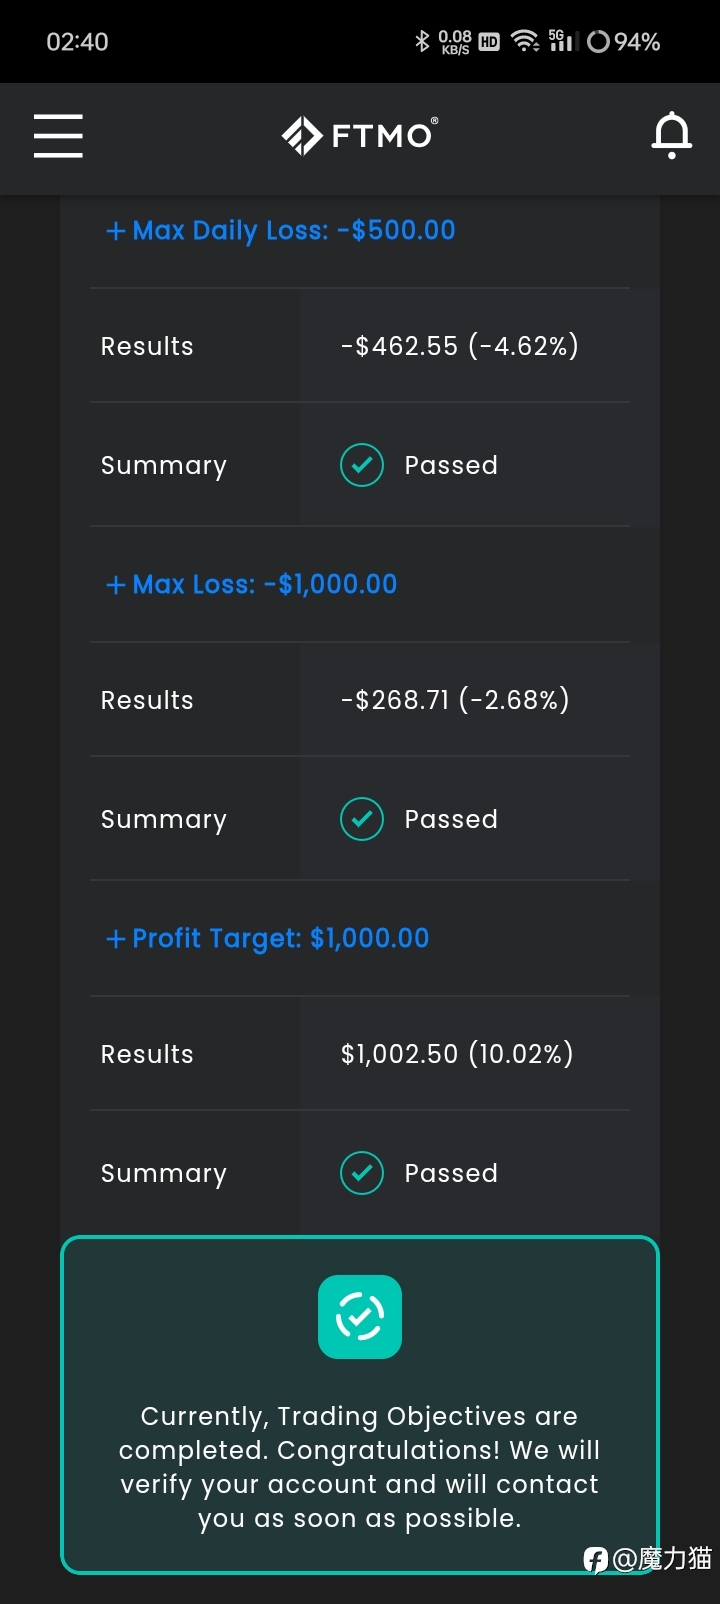The height and width of the screenshot is (1604, 720).
Task: Select the -$462.55 (-4.62%) results row
Action: tap(360, 346)
